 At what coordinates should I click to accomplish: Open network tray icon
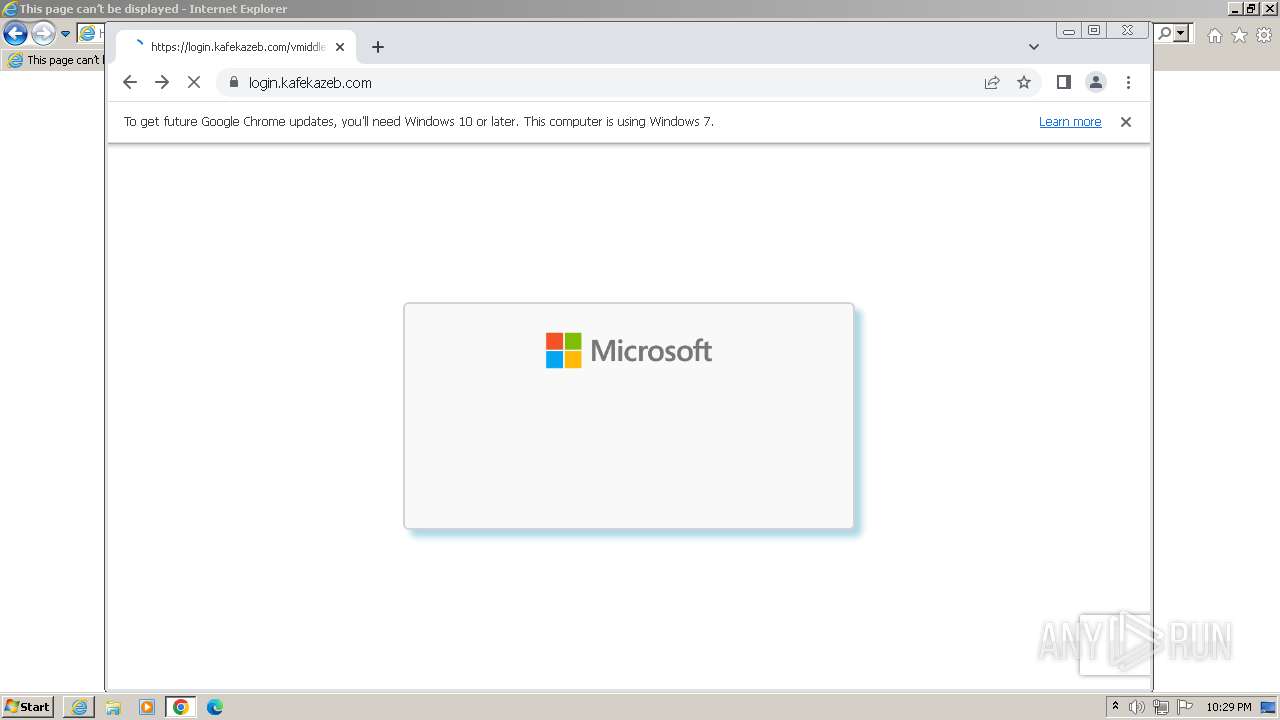[x=1161, y=707]
